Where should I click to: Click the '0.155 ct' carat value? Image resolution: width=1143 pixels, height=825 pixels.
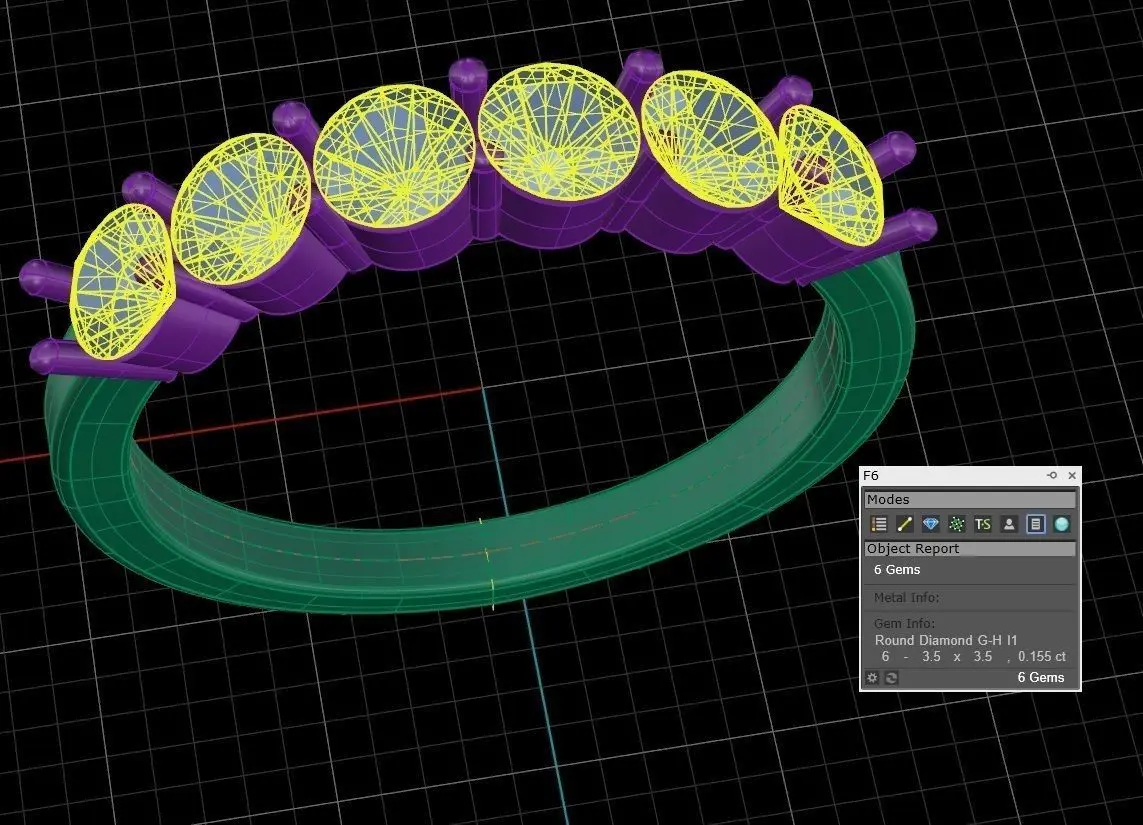[1042, 657]
